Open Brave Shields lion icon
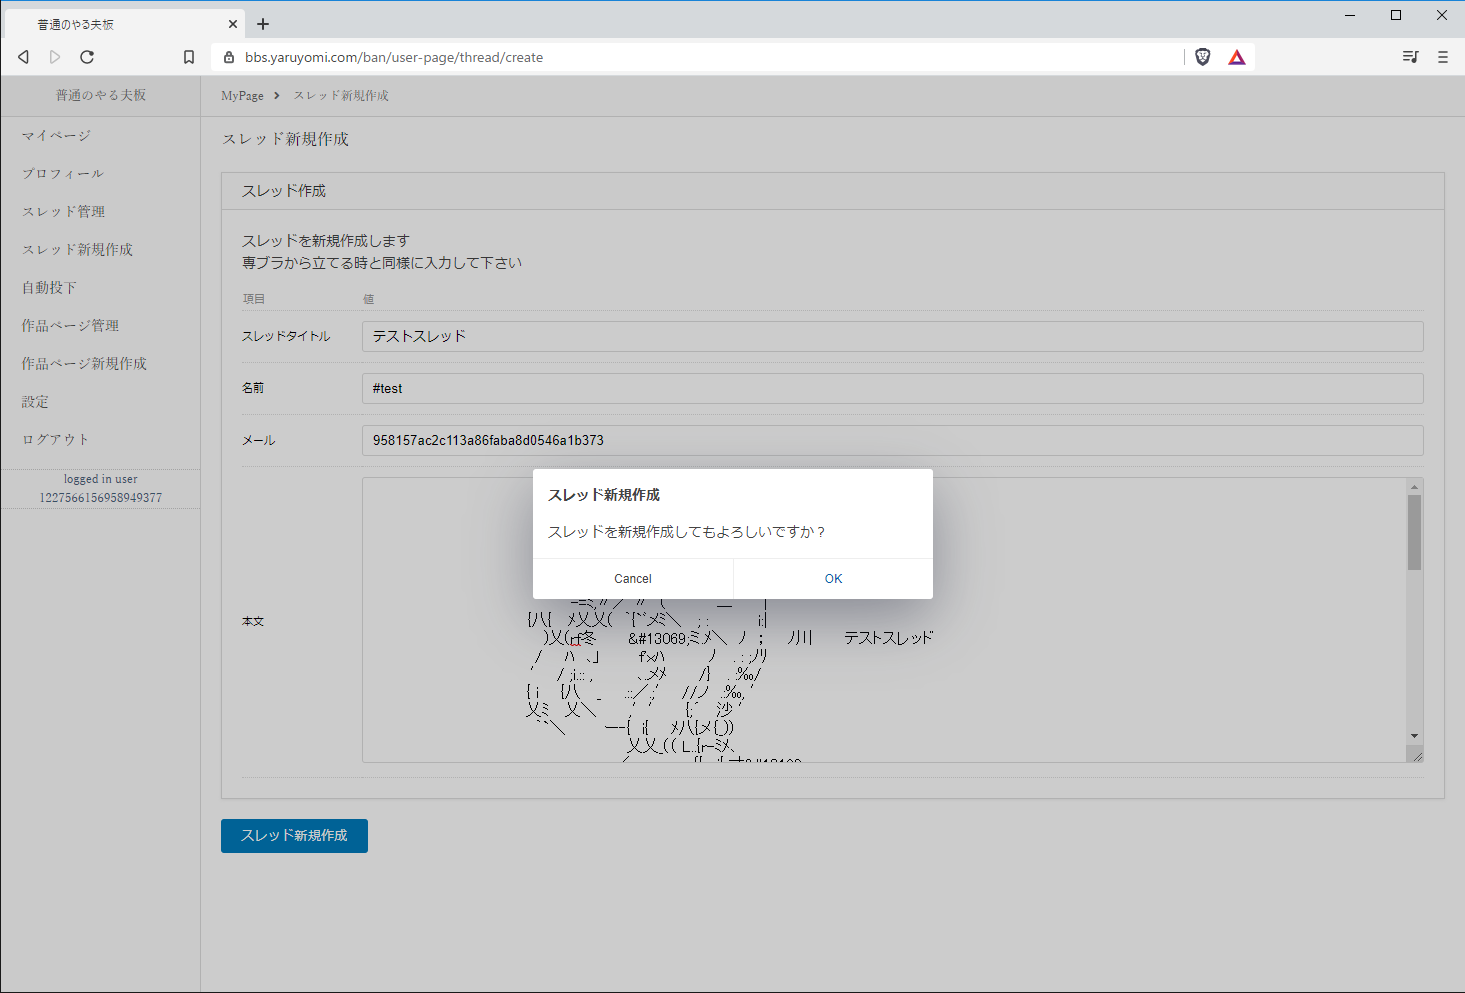Screen dimensions: 1465x993 [x=1203, y=57]
